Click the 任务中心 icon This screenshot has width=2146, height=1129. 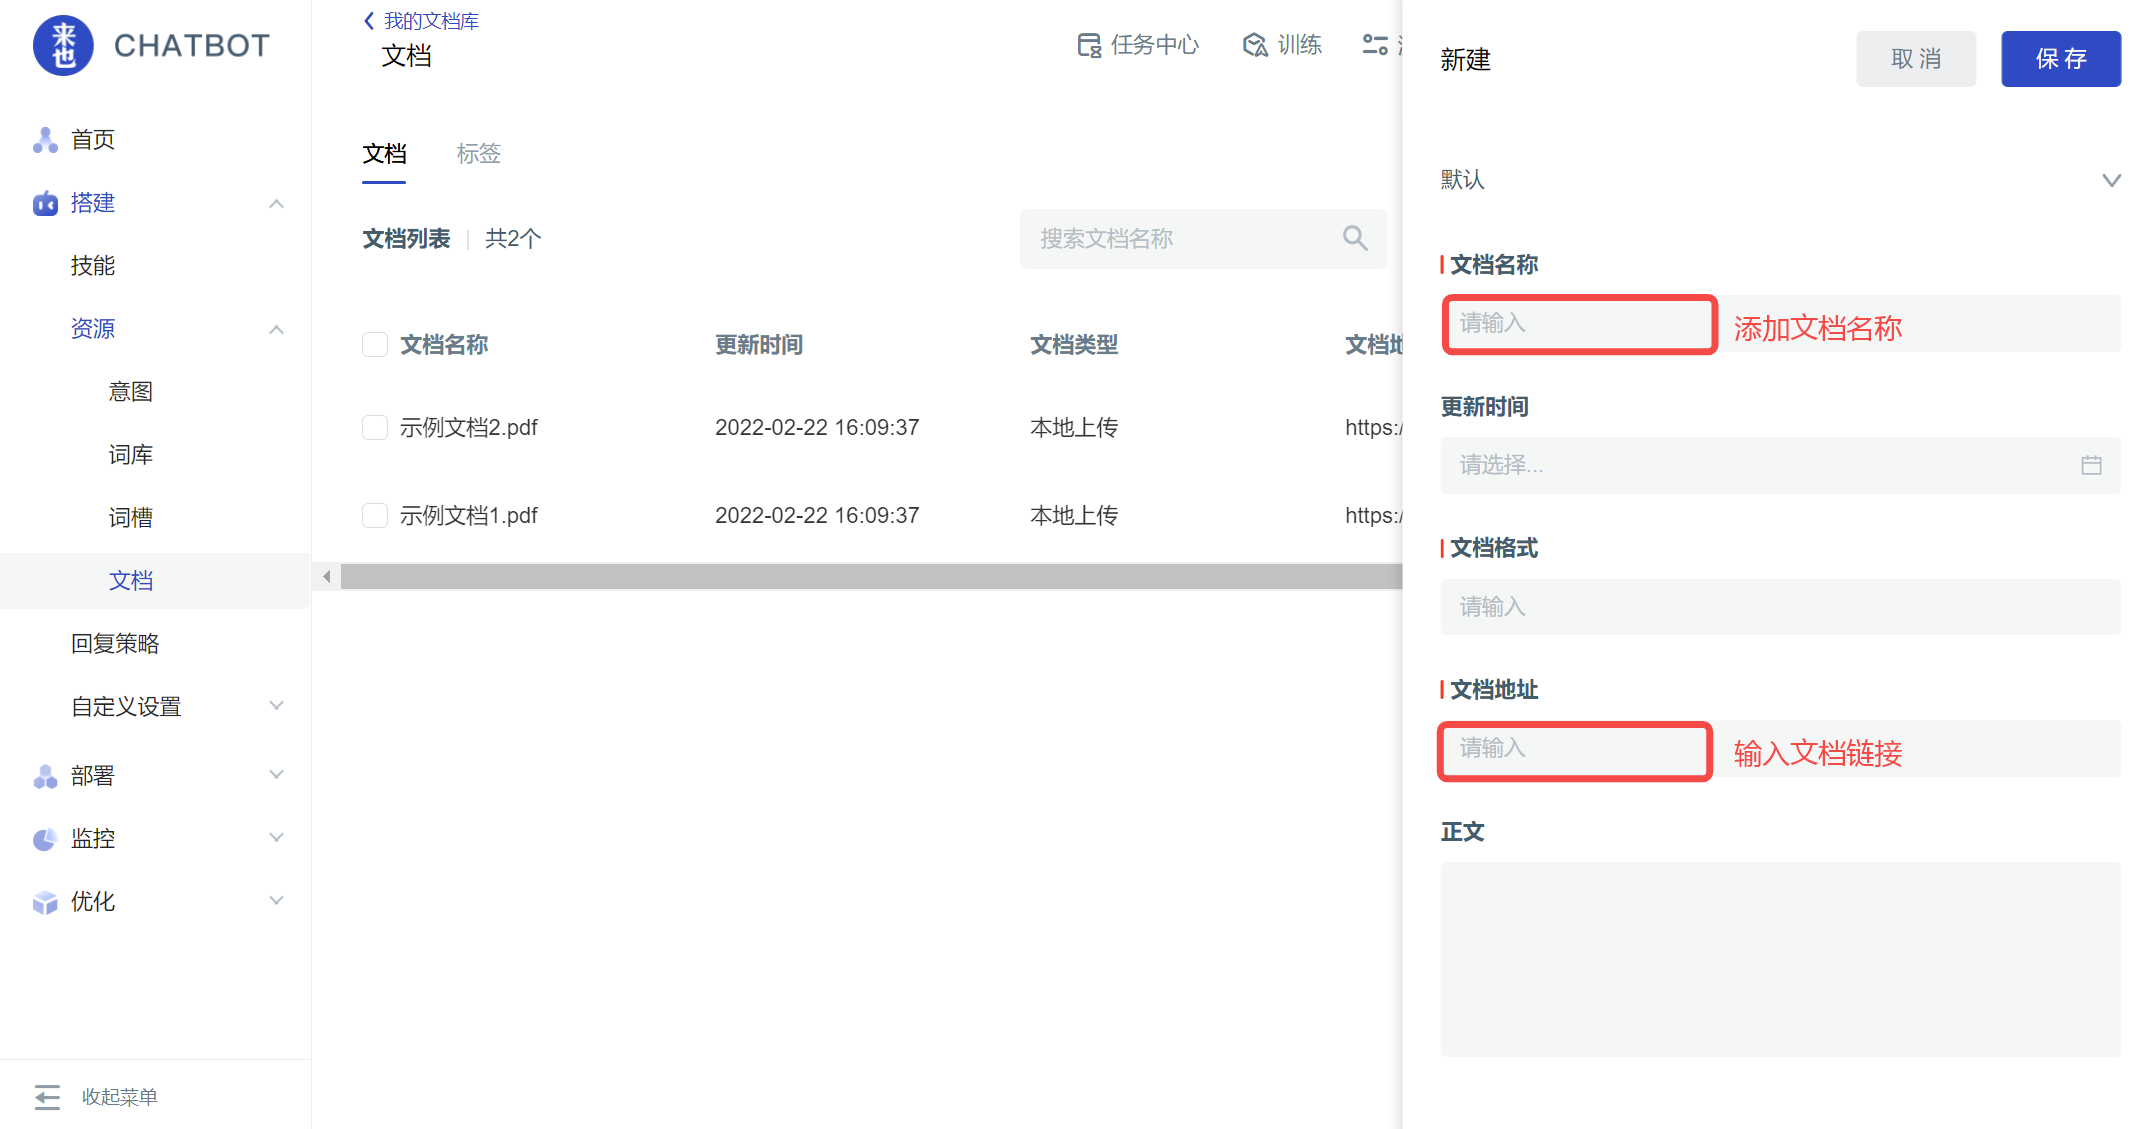[x=1089, y=45]
